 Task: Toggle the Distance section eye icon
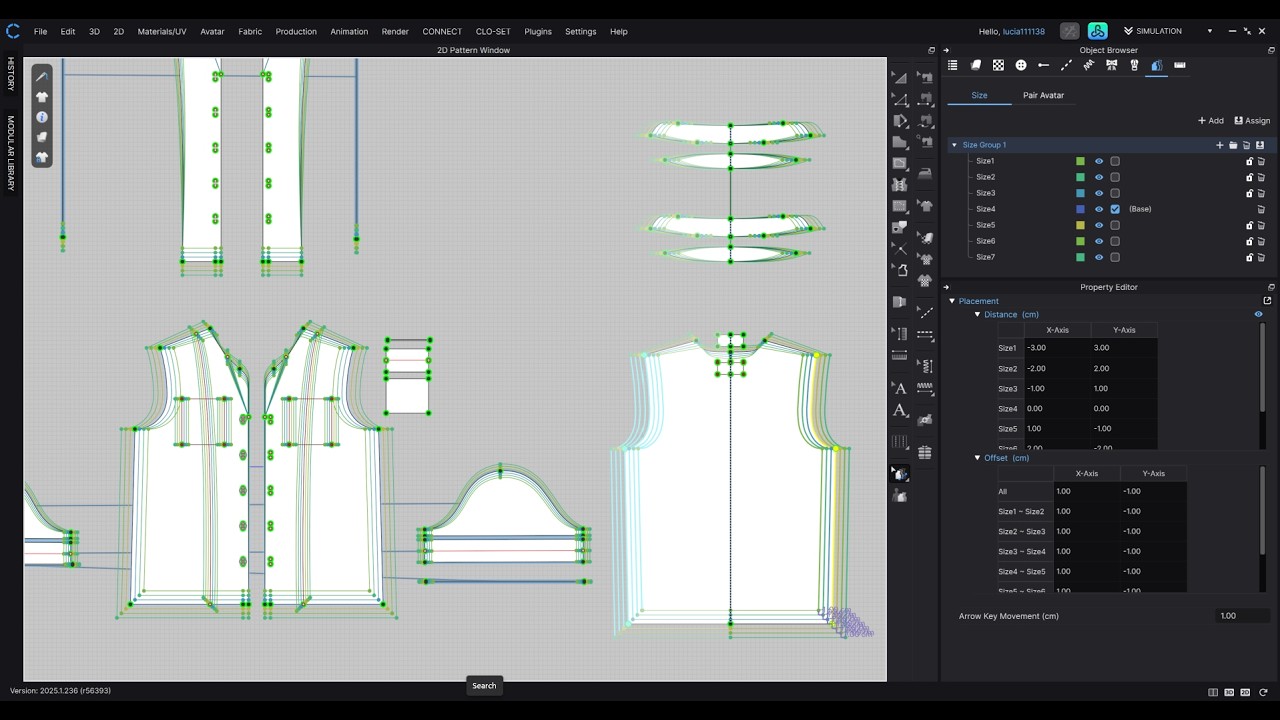(x=1258, y=314)
